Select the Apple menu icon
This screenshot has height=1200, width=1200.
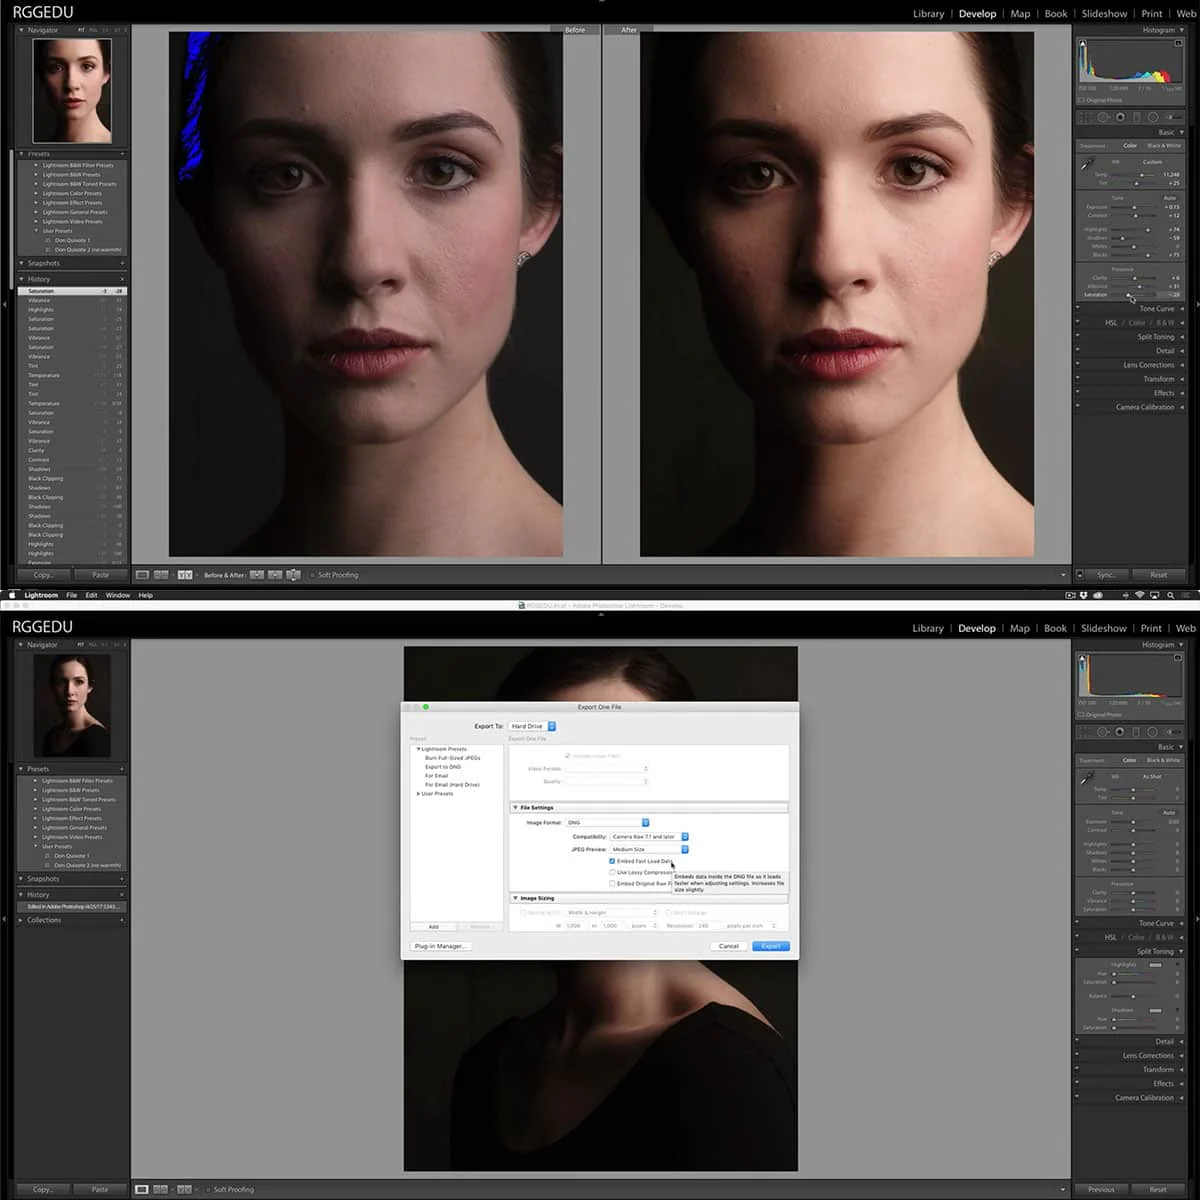[10, 595]
